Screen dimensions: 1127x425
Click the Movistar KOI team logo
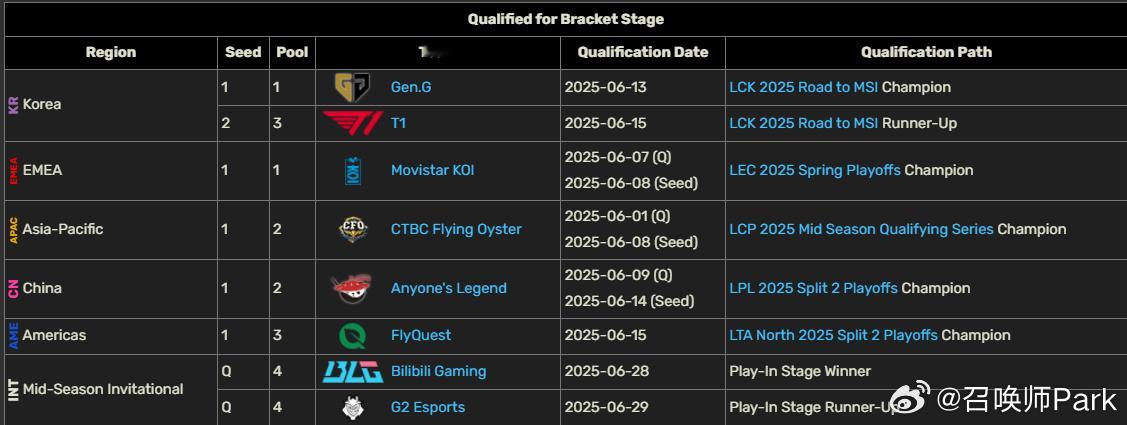(x=352, y=170)
